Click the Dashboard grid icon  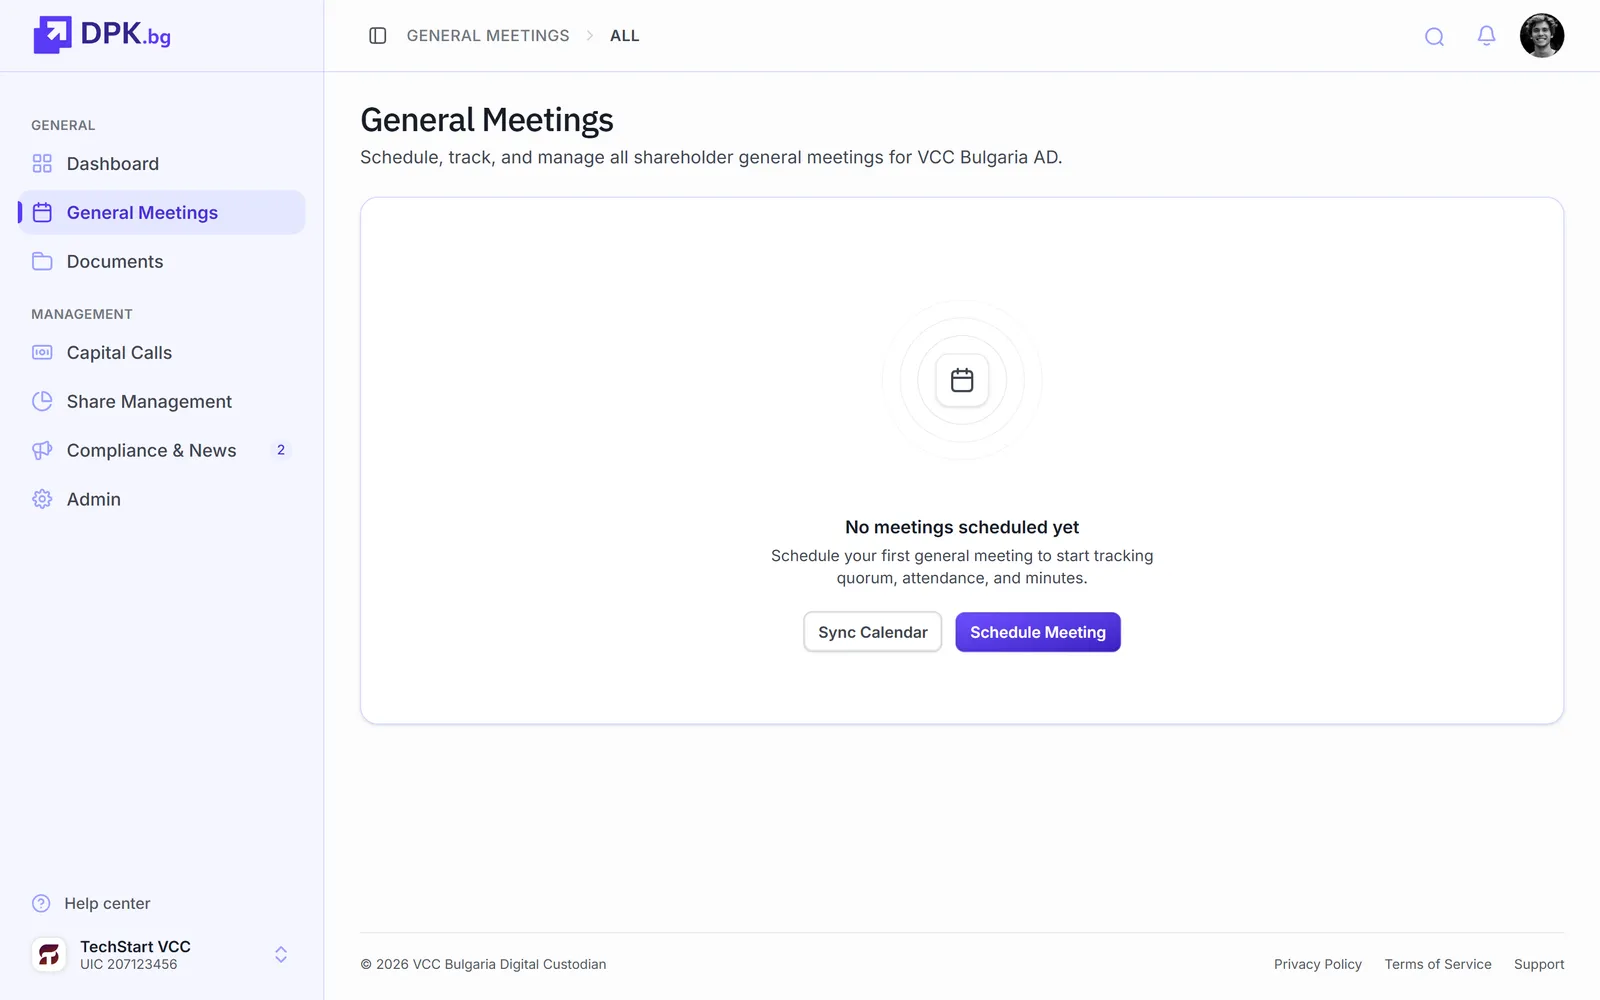pos(42,164)
